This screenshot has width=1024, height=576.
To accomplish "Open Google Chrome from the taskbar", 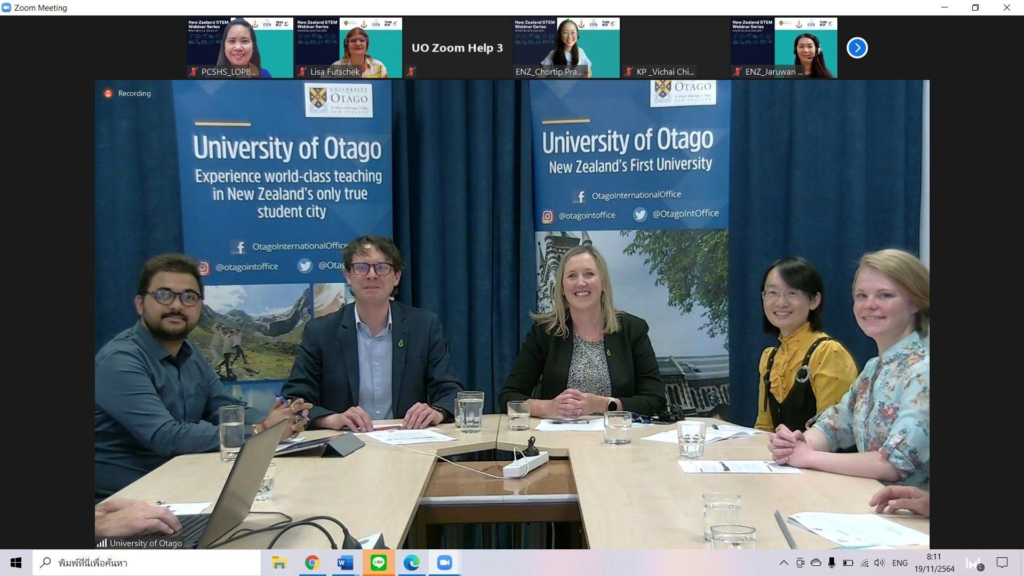I will pyautogui.click(x=312, y=562).
